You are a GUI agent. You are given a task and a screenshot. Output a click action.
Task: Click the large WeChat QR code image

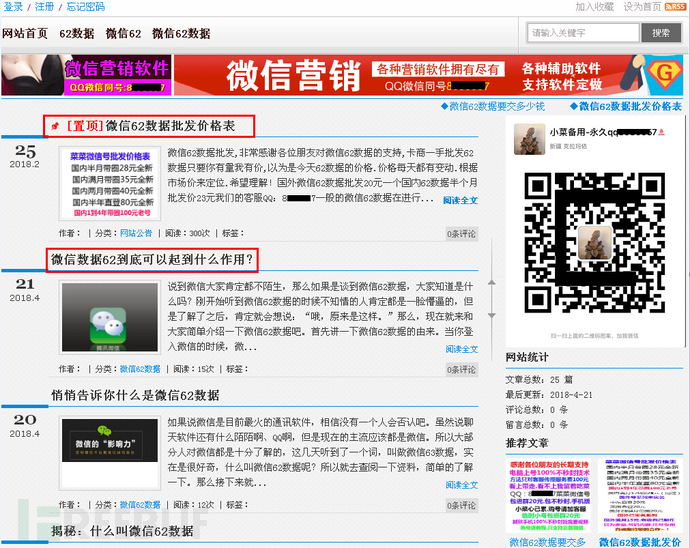[x=595, y=243]
